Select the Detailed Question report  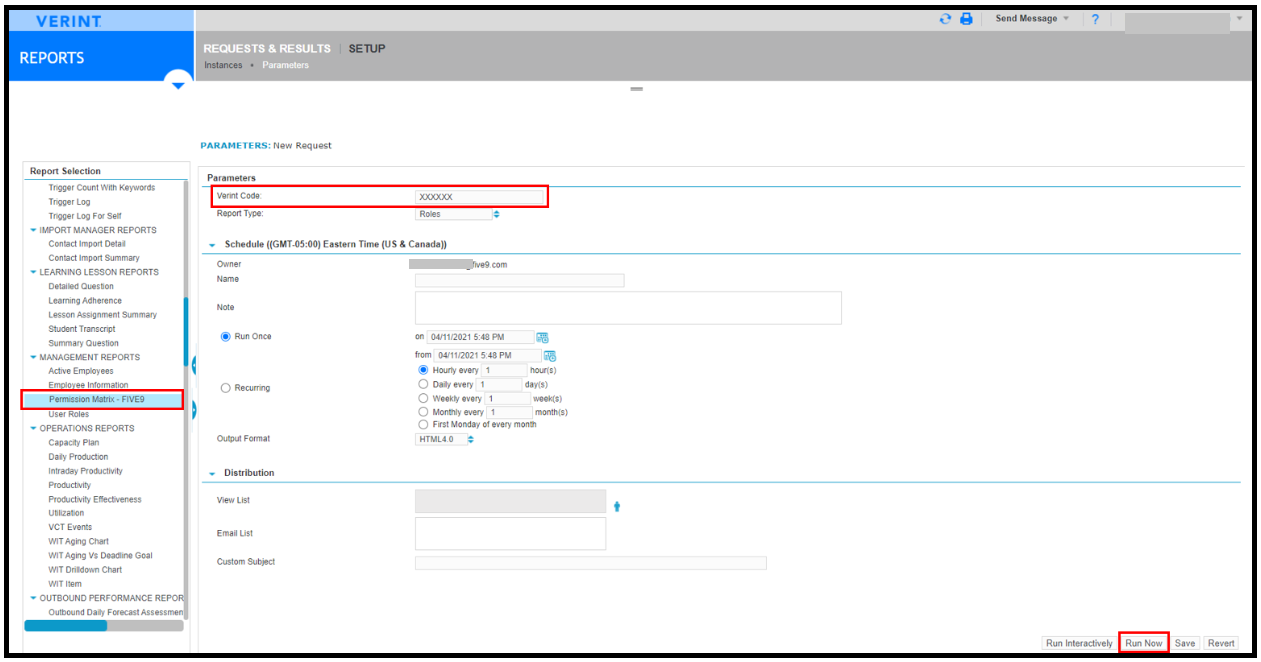81,286
